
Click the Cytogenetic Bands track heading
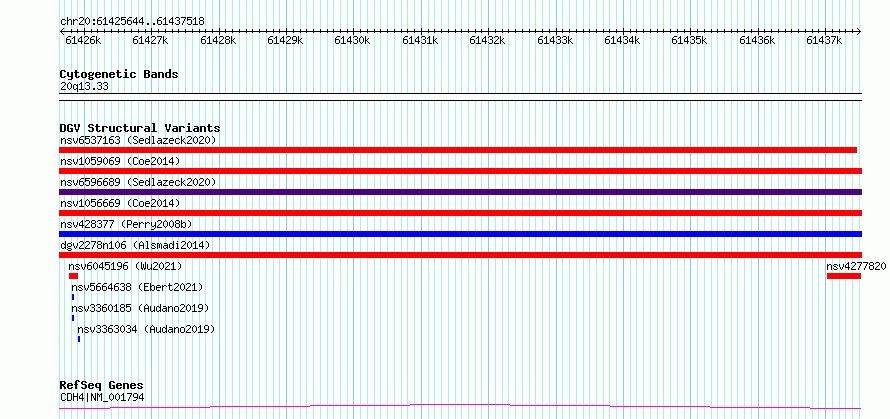click(x=119, y=74)
